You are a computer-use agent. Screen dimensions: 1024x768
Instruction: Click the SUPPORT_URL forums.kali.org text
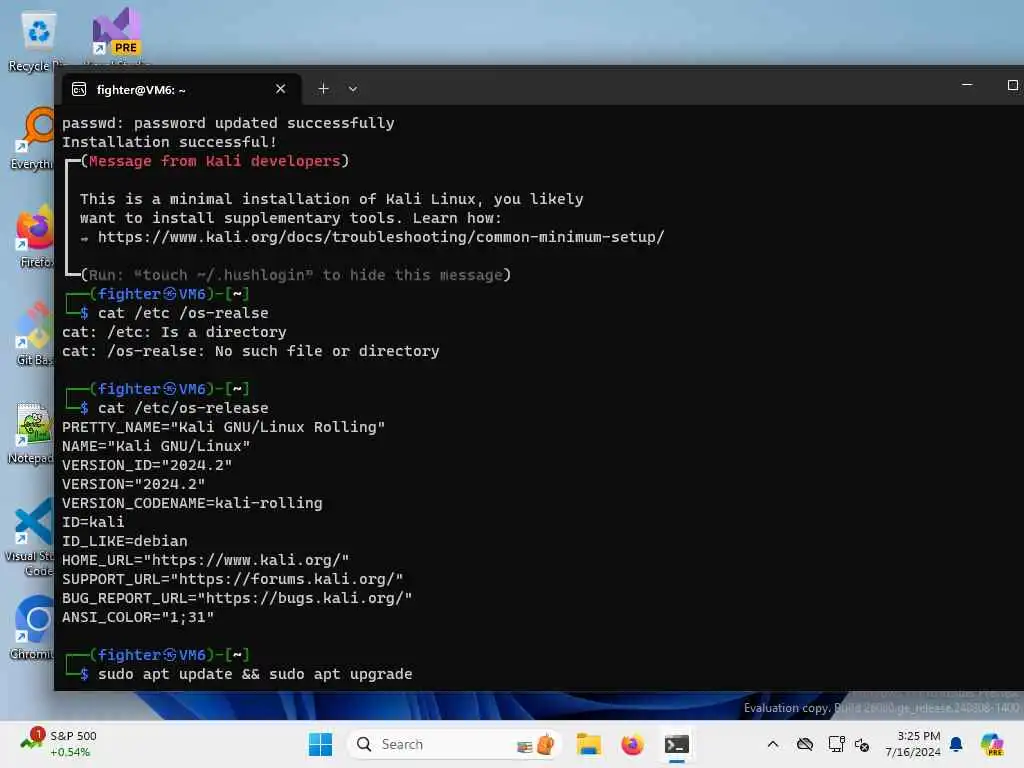point(232,579)
